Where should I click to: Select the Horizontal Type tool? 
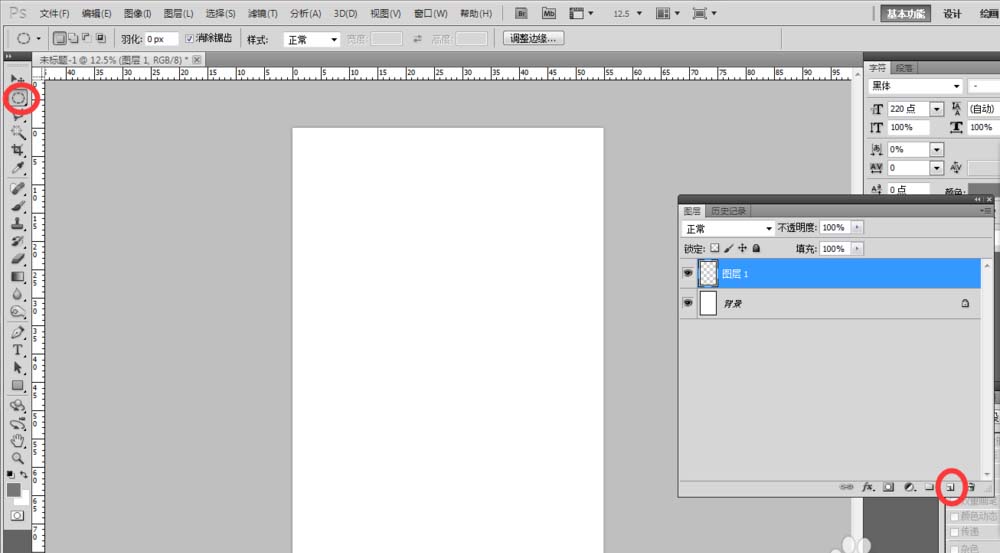click(18, 351)
